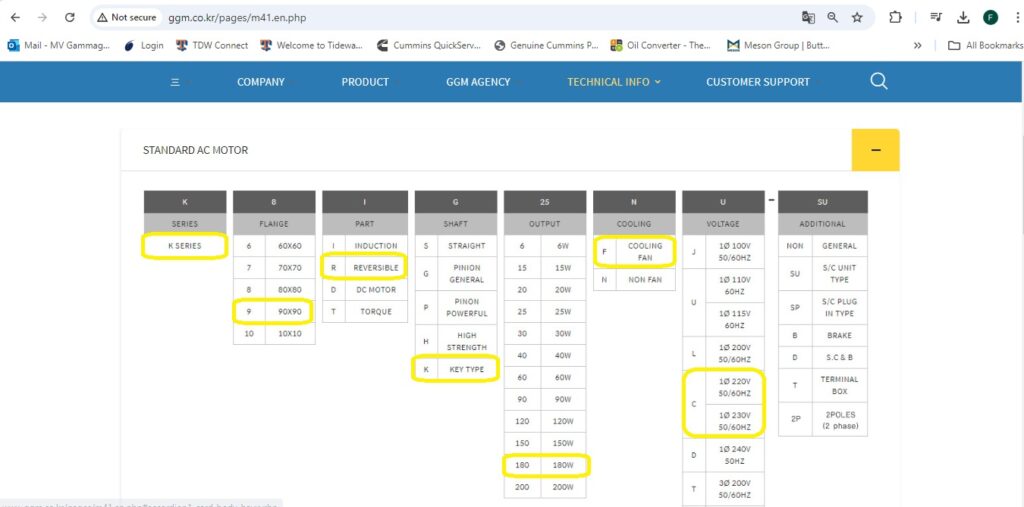
Task: Show more bookmarks via the chevron
Action: [918, 45]
